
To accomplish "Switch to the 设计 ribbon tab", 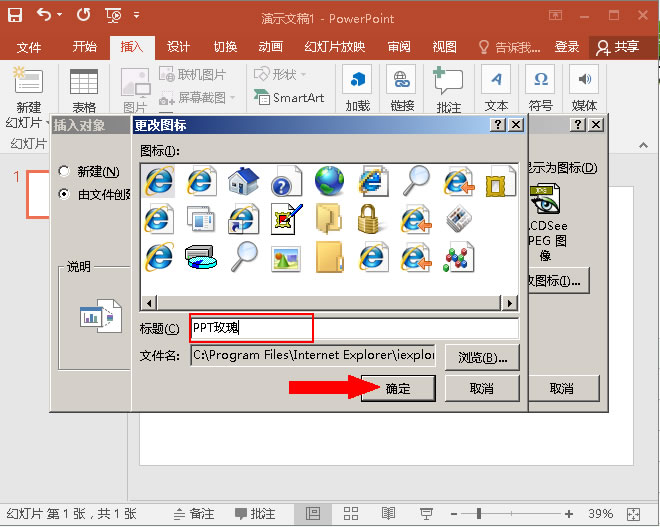I will tap(178, 47).
